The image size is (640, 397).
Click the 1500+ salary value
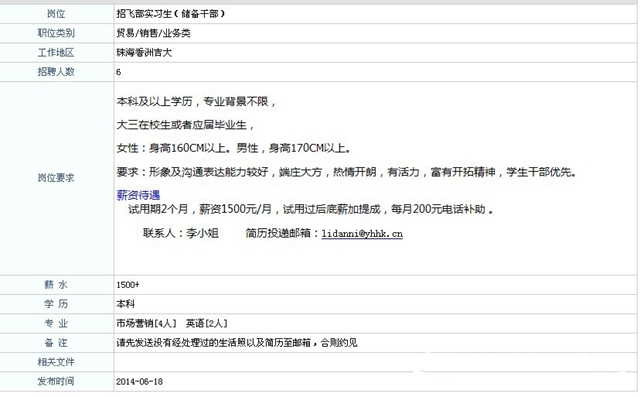click(x=128, y=285)
